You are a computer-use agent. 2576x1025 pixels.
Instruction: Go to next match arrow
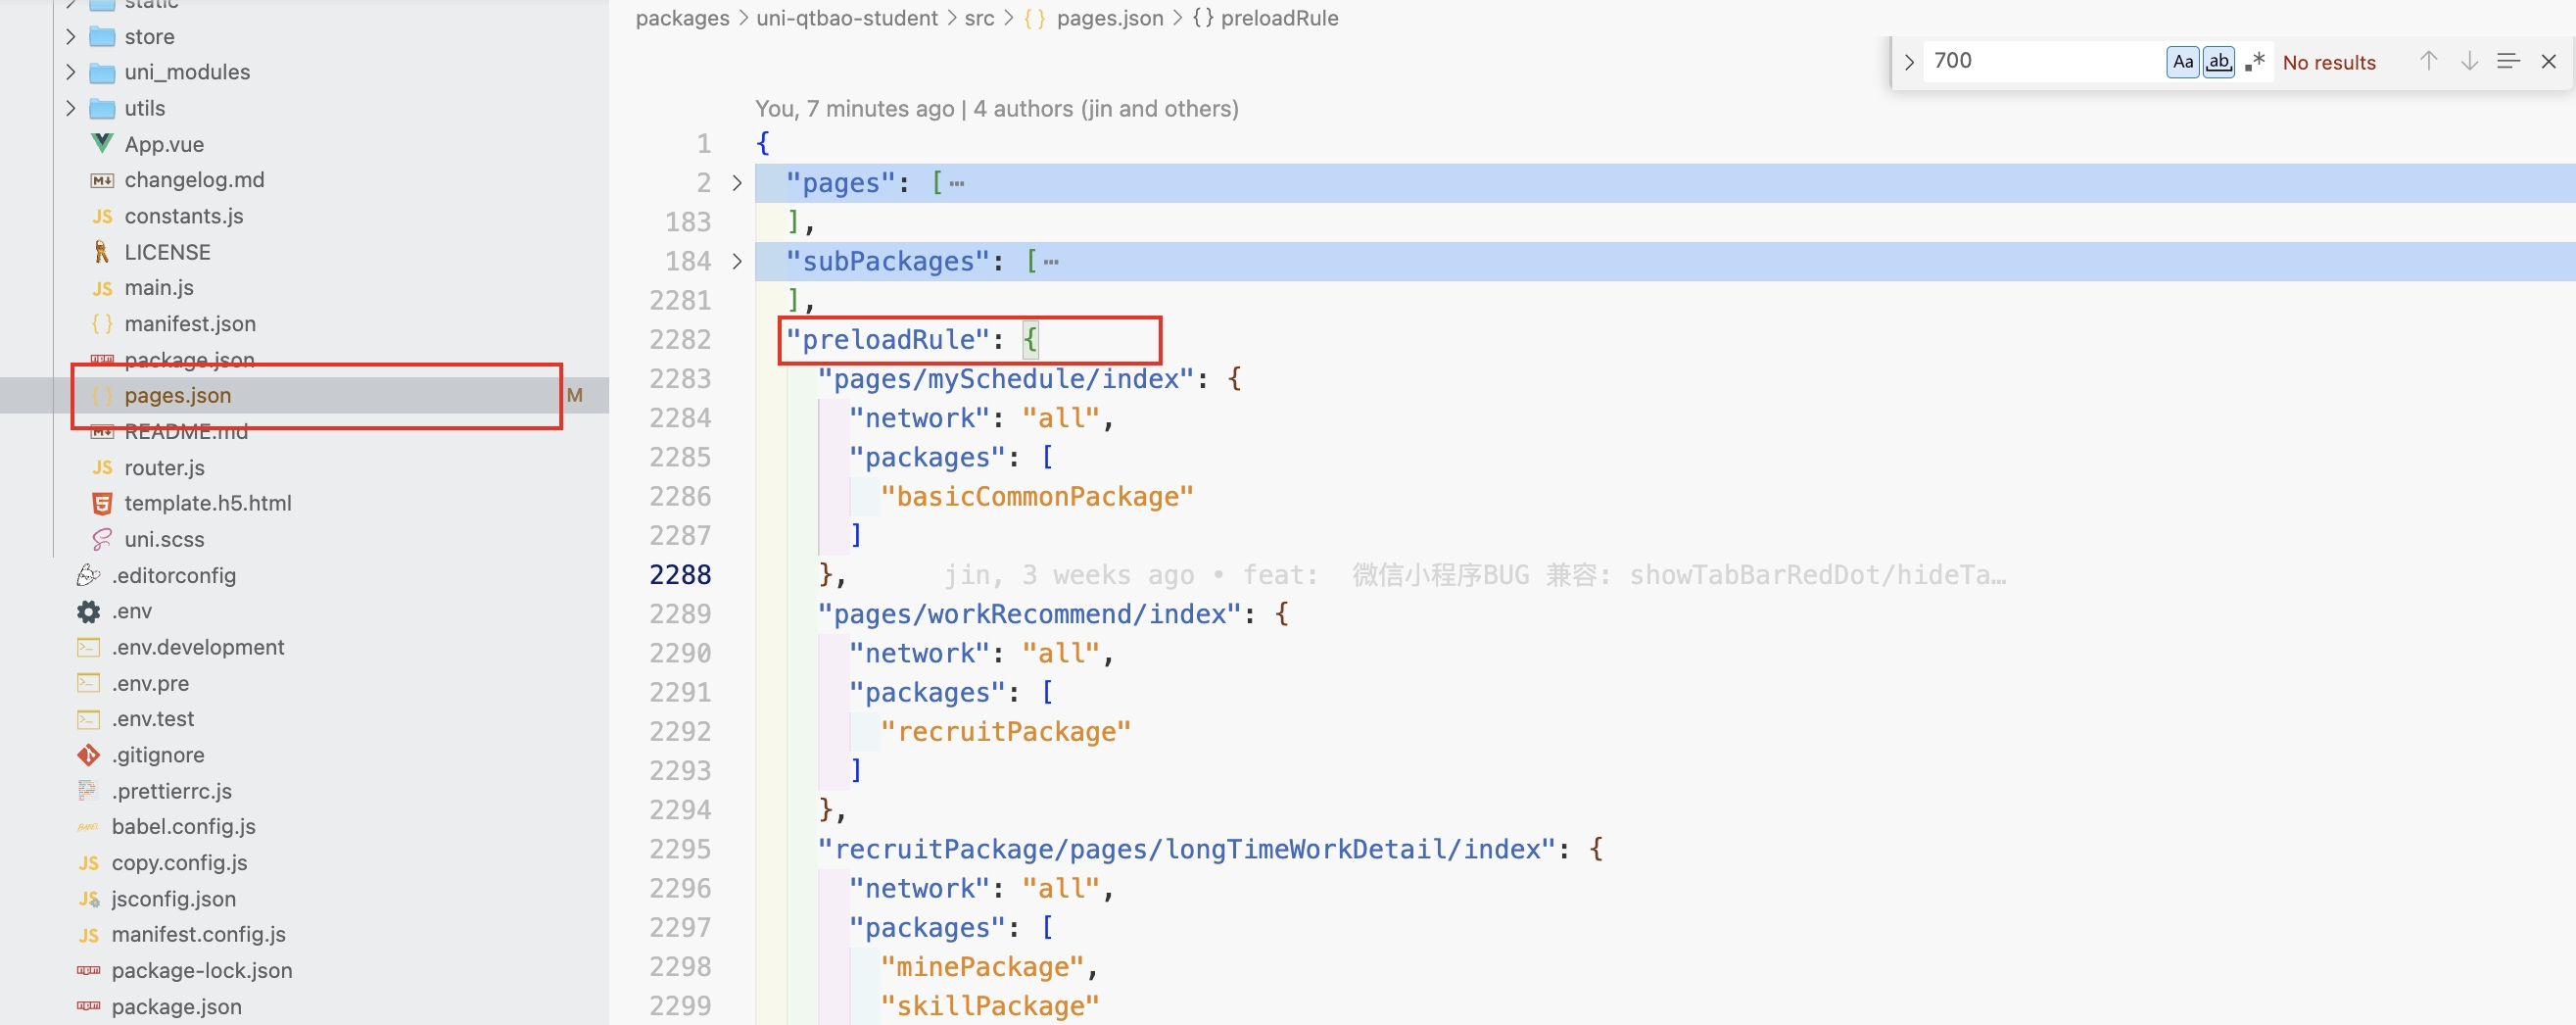[x=2469, y=61]
